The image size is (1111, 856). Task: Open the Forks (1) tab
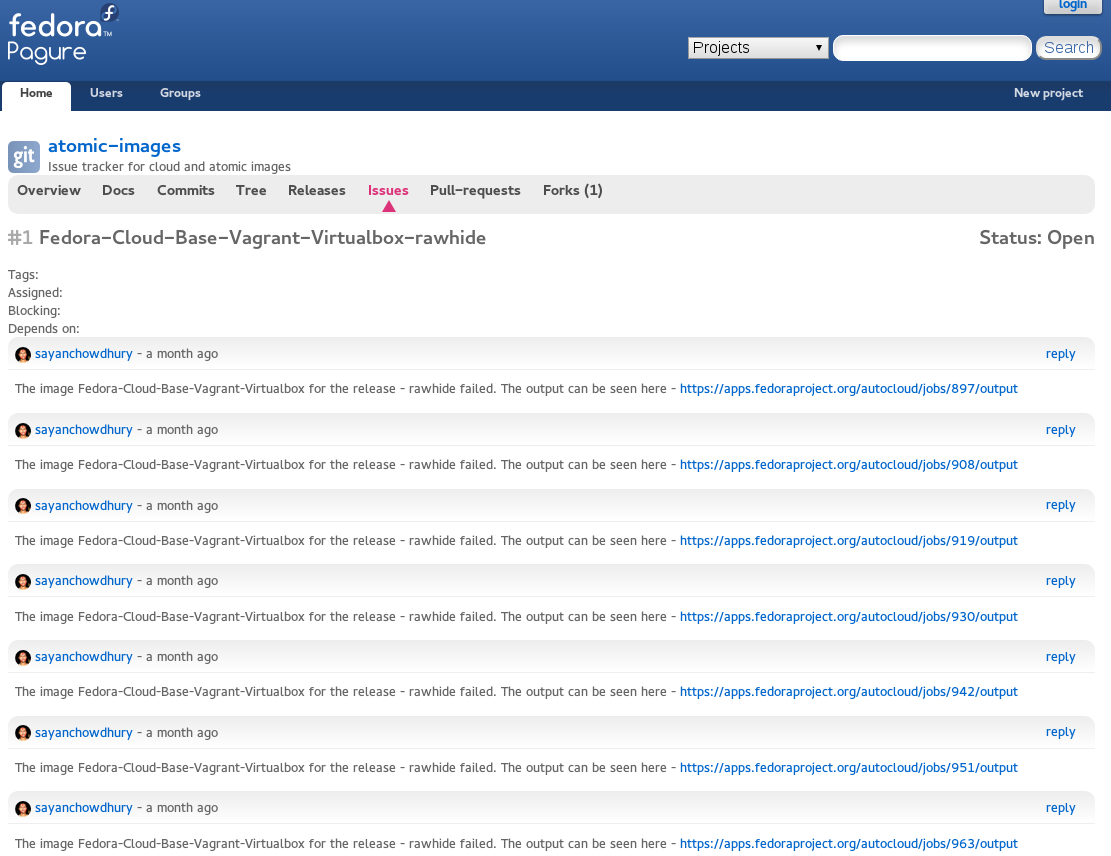tap(573, 191)
